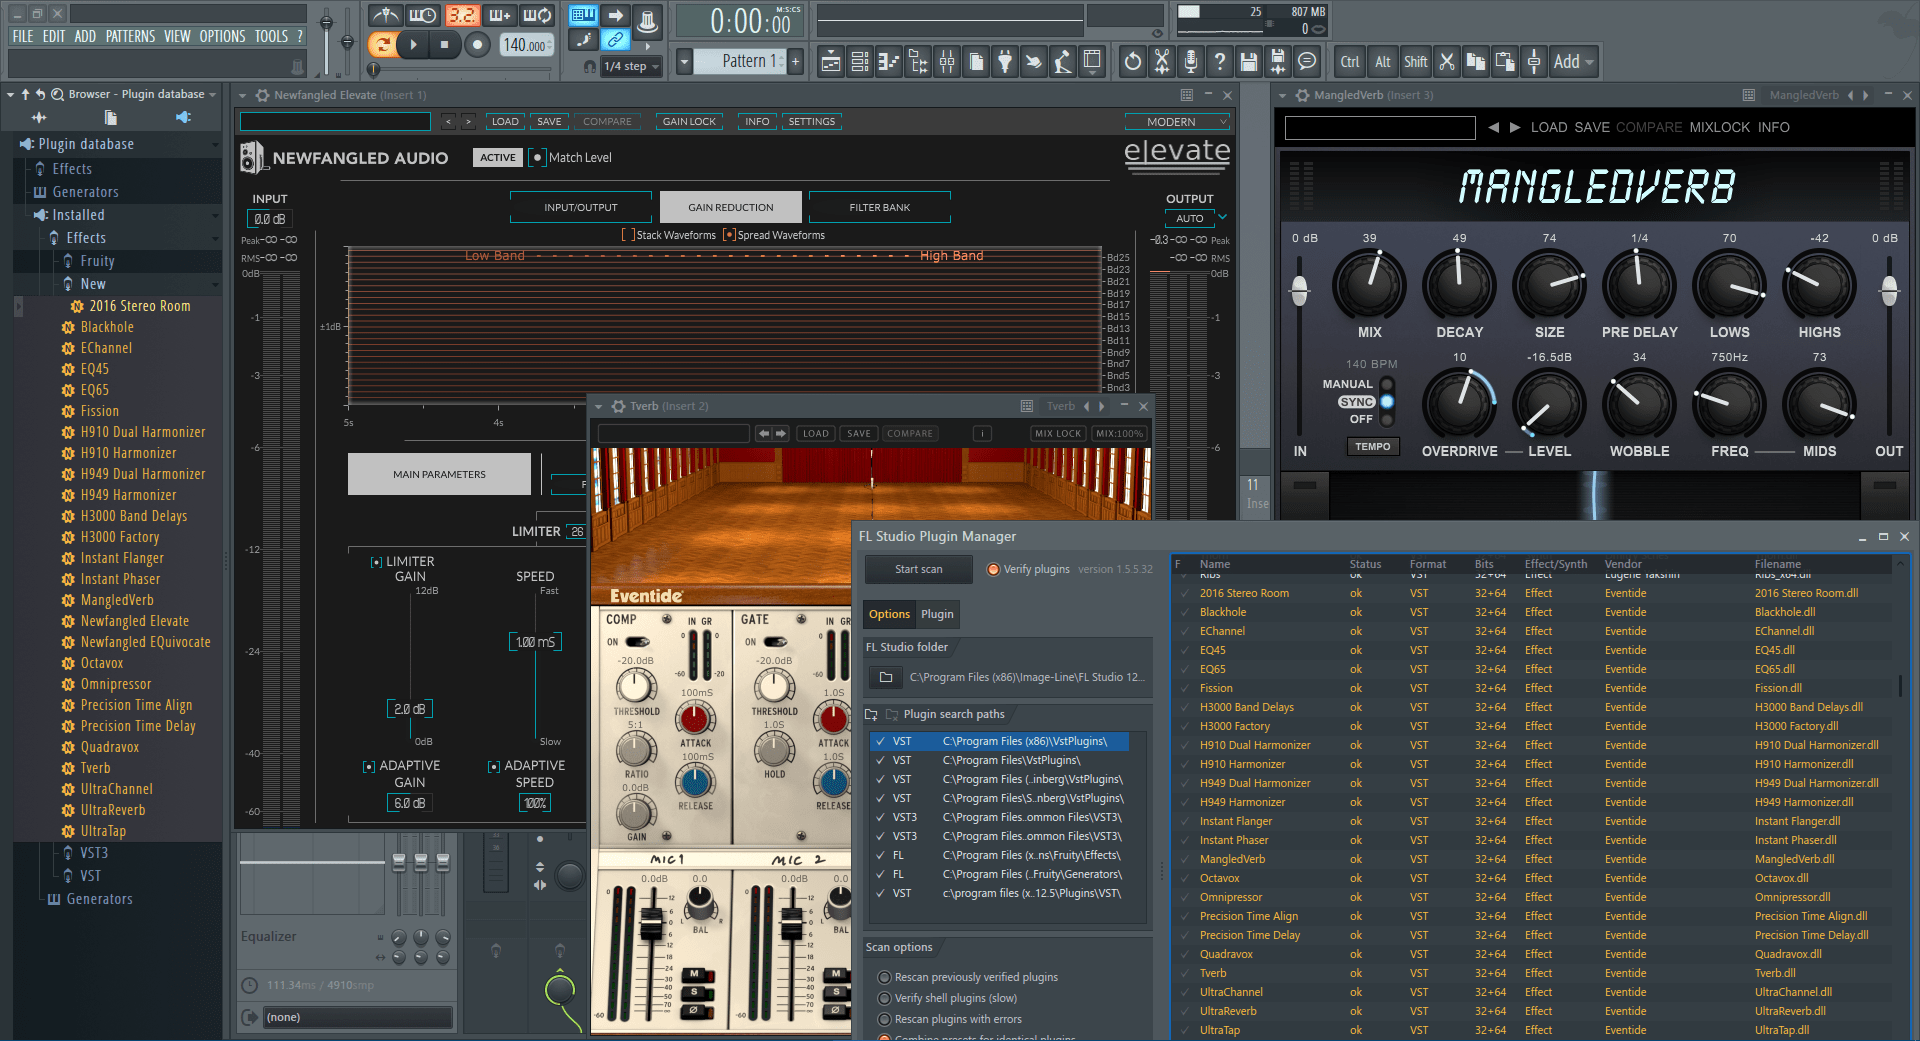Toggle Adaptive Speed checkbox in Elevate
The width and height of the screenshot is (1920, 1041).
(x=494, y=766)
